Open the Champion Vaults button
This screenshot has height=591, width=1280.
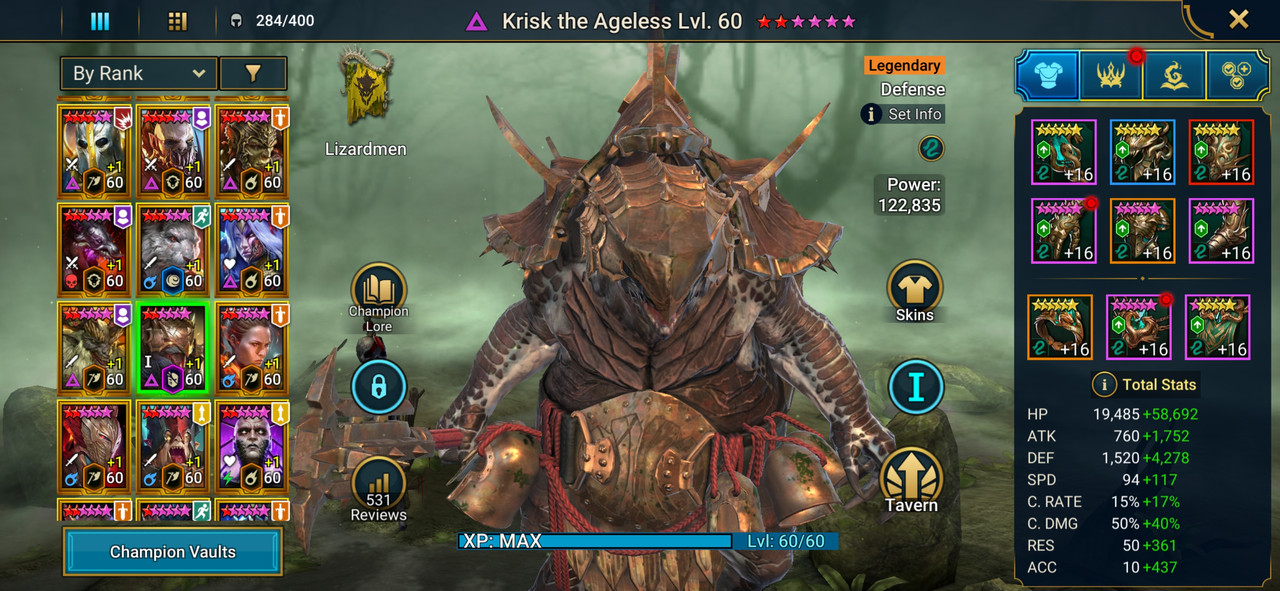point(173,552)
